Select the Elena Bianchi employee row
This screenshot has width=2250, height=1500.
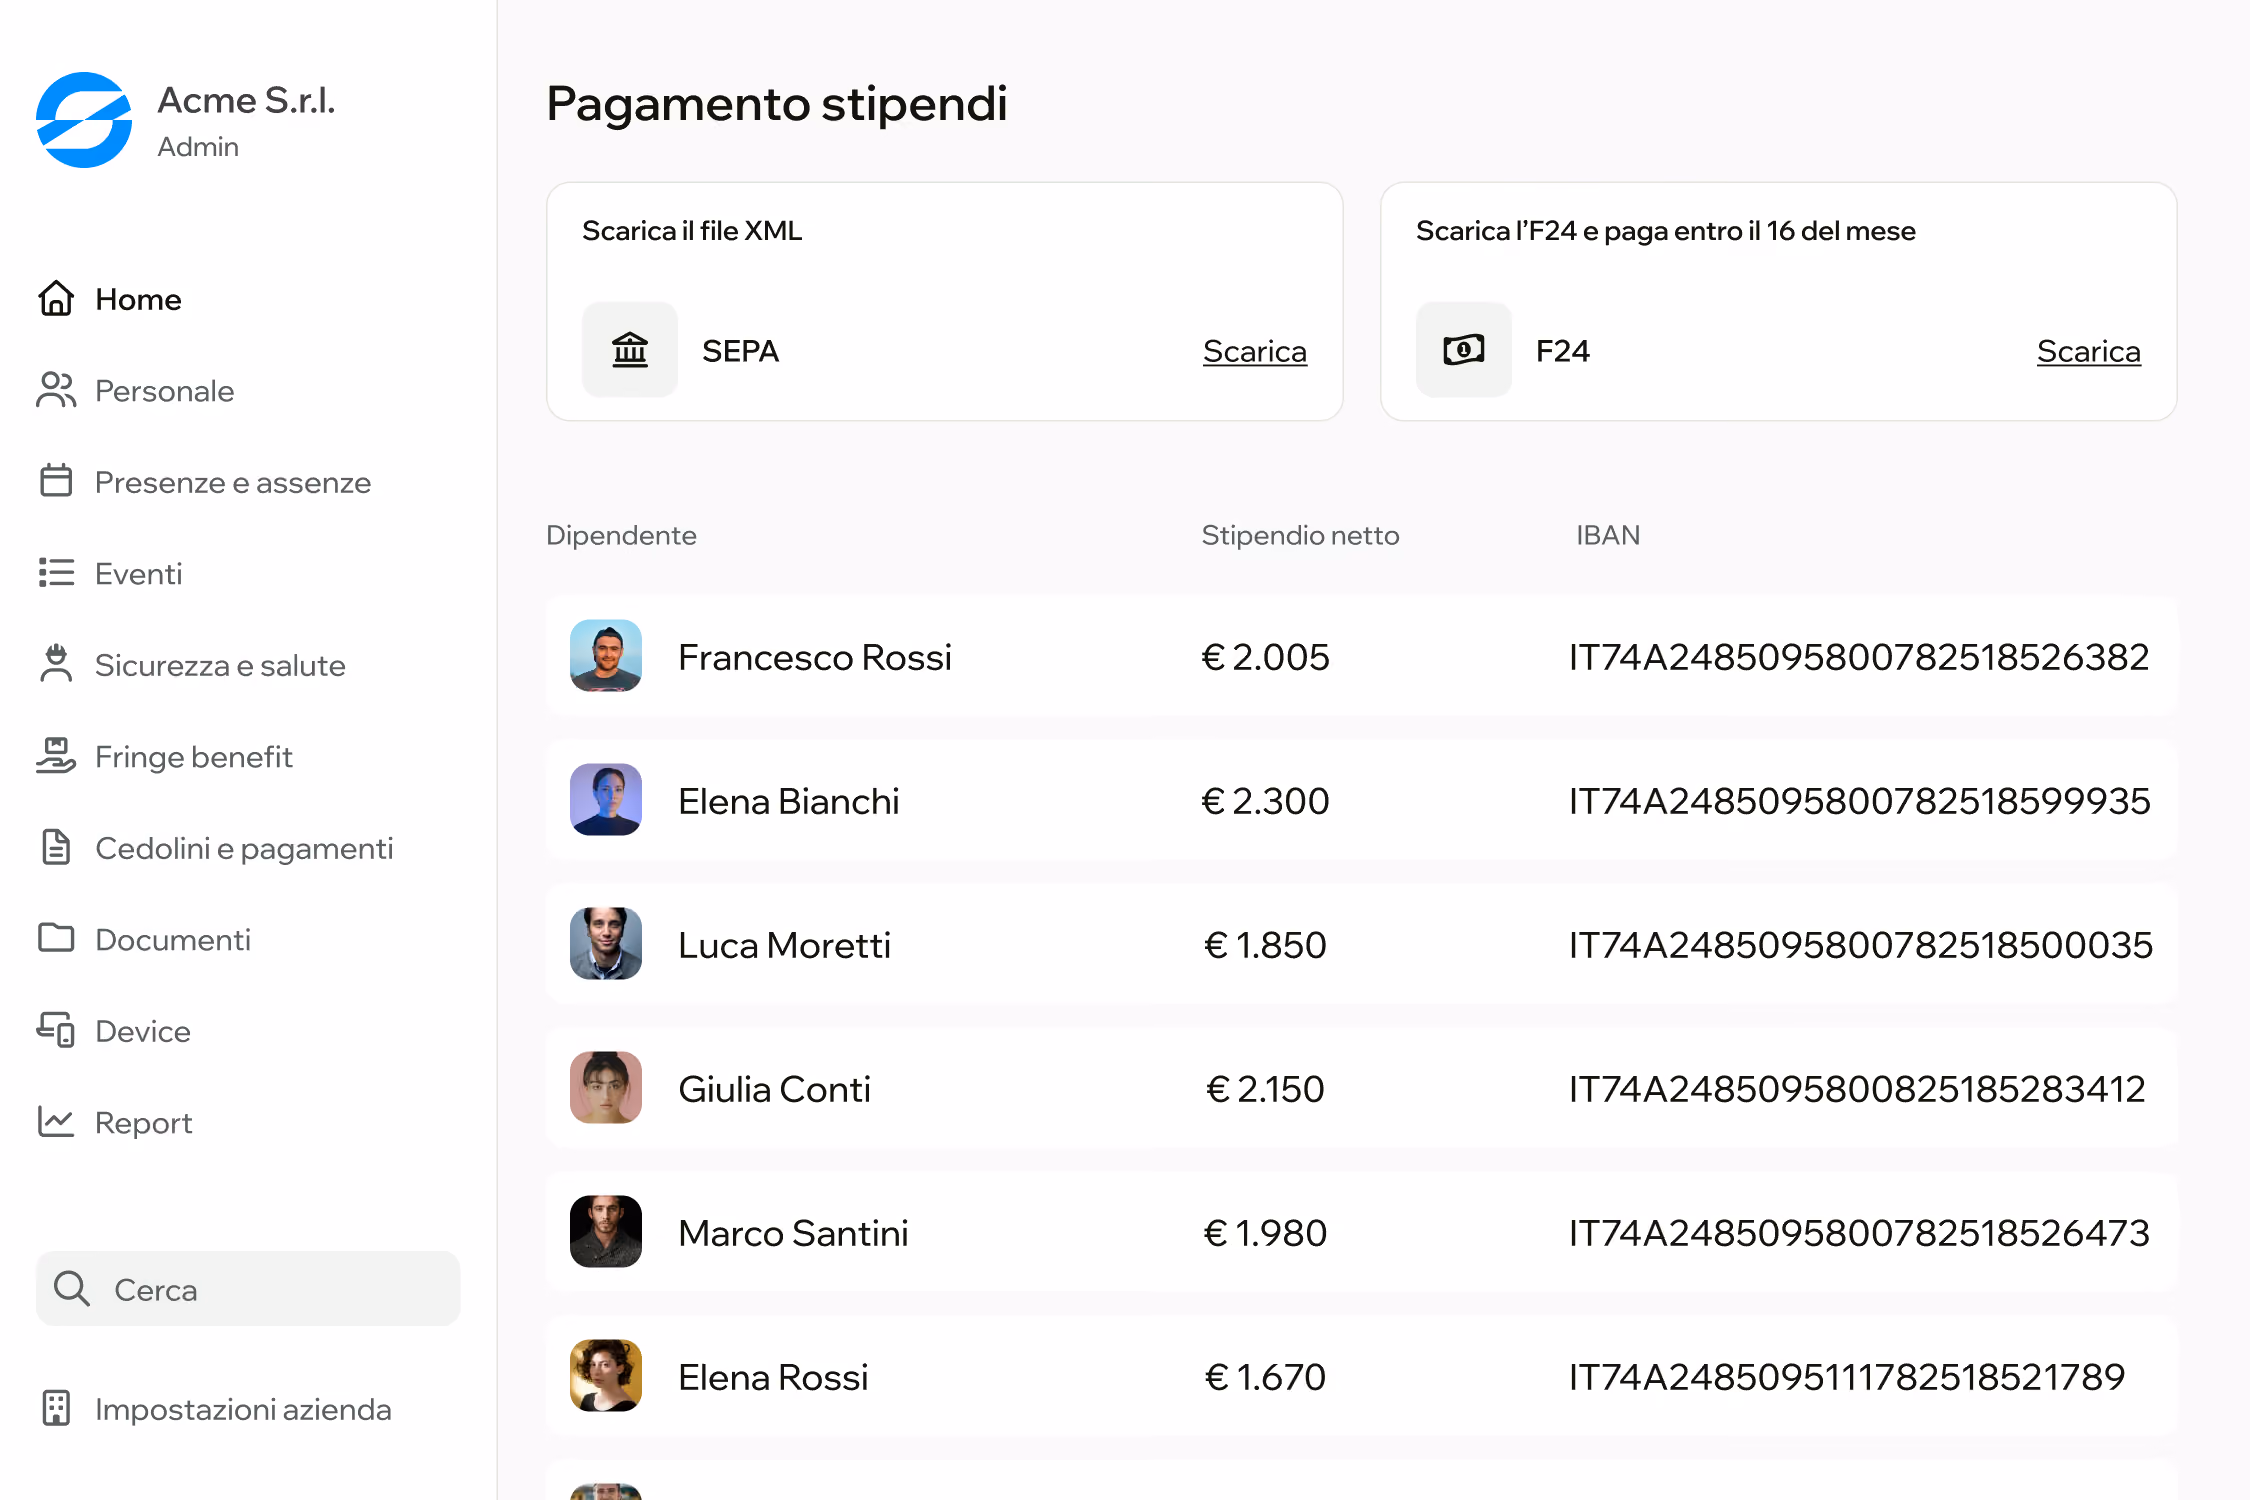(x=1362, y=800)
